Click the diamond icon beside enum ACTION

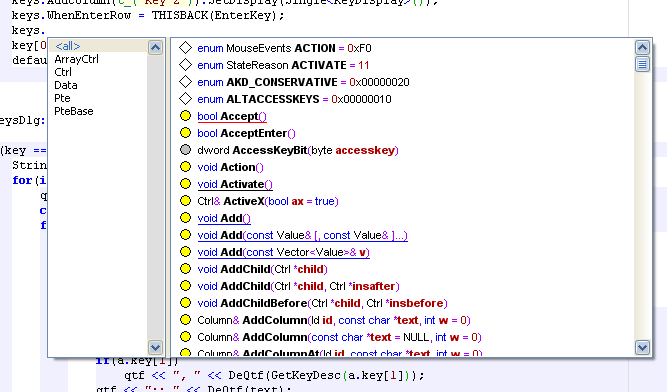click(185, 48)
